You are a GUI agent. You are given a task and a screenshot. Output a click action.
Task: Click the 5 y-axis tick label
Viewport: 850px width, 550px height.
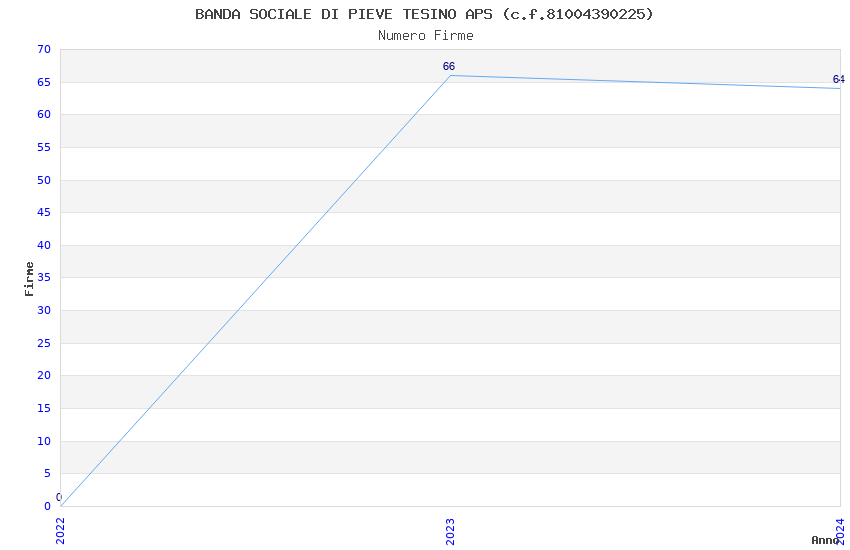point(47,474)
